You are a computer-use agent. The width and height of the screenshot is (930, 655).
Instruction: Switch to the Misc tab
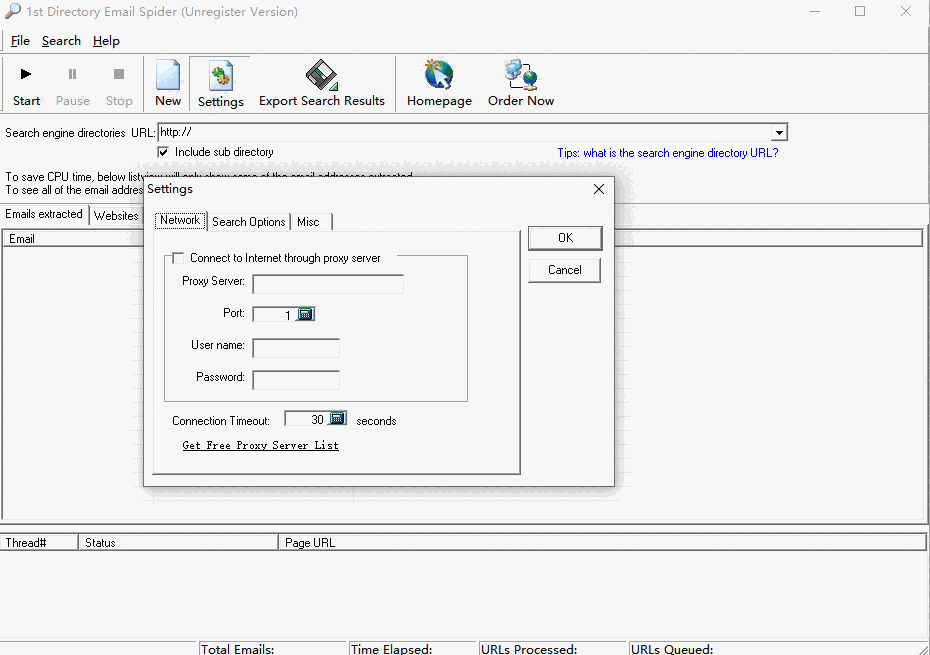point(308,222)
